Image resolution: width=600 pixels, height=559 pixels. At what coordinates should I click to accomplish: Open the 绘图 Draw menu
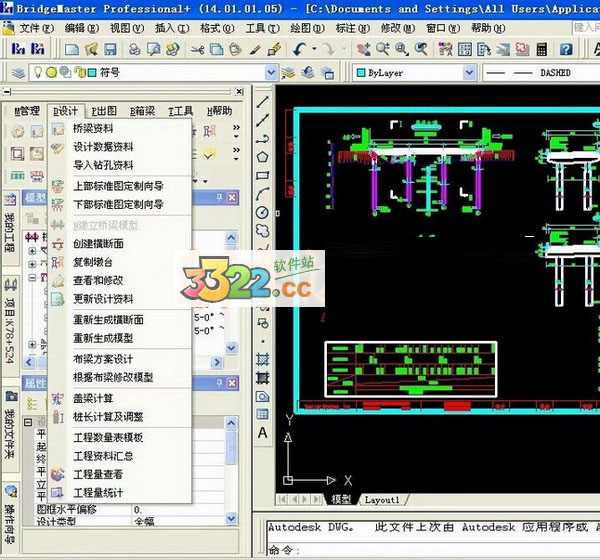tap(307, 28)
